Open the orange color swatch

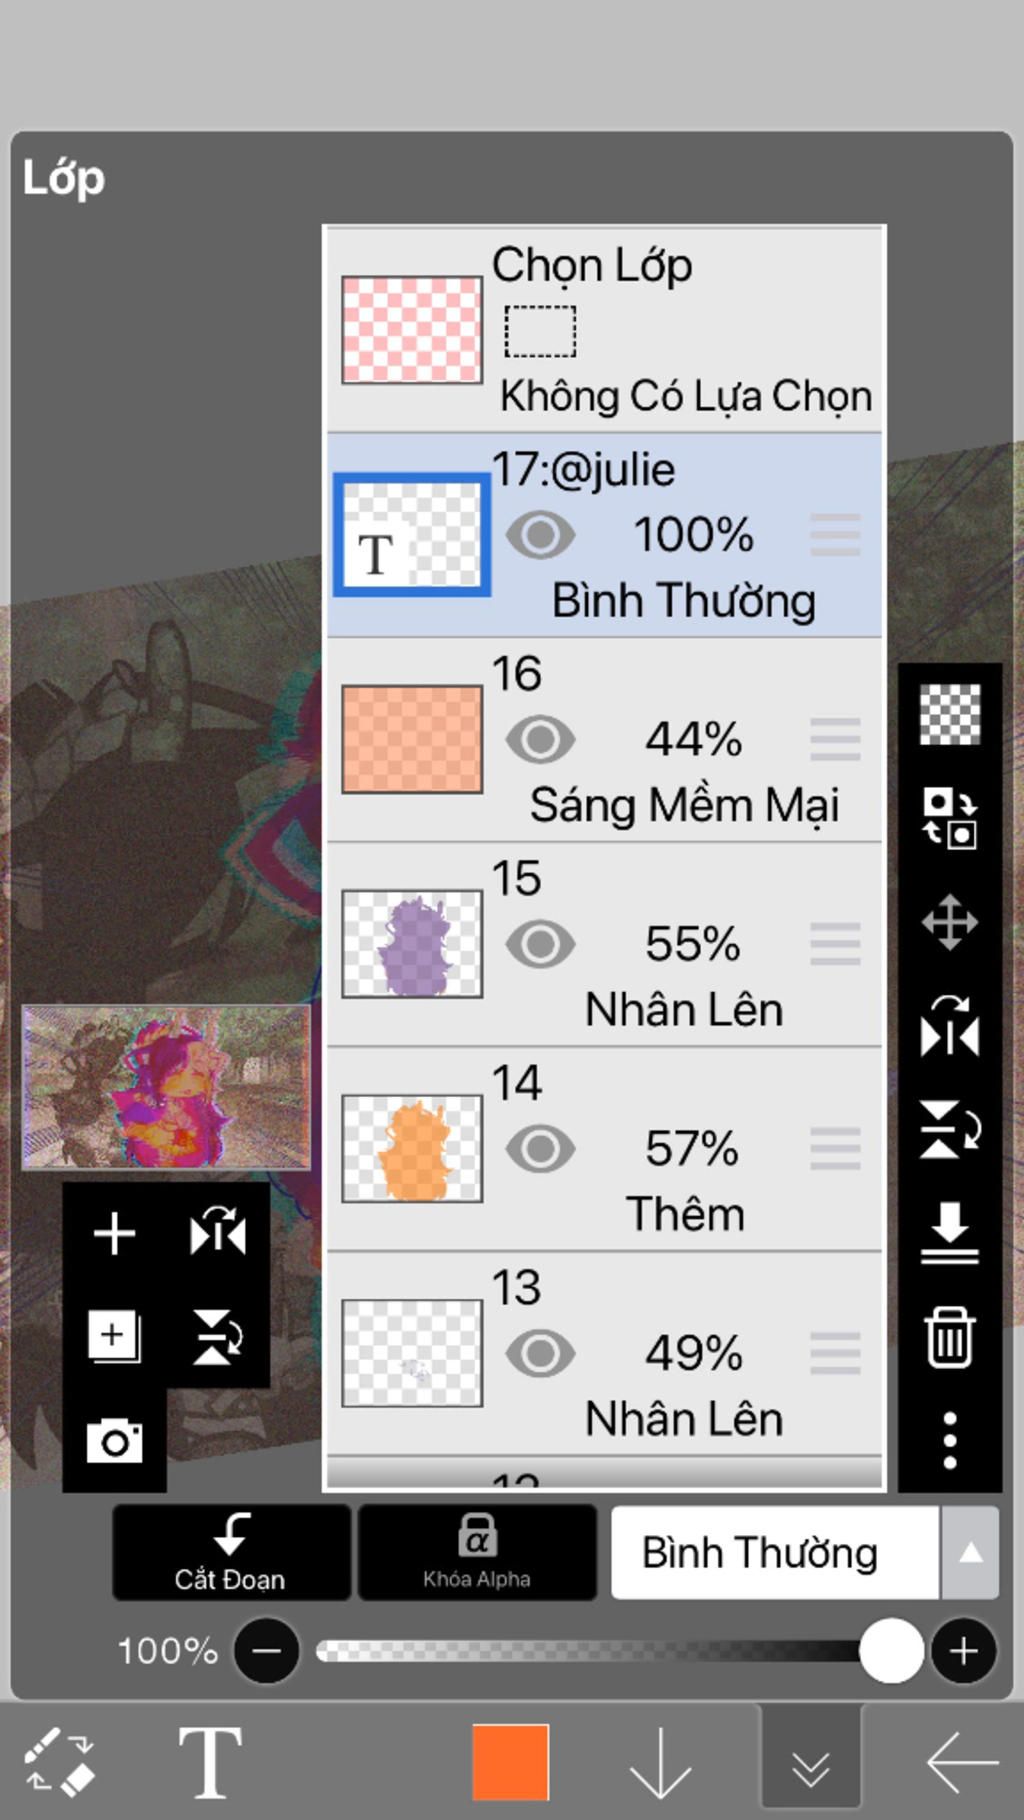tap(510, 1762)
